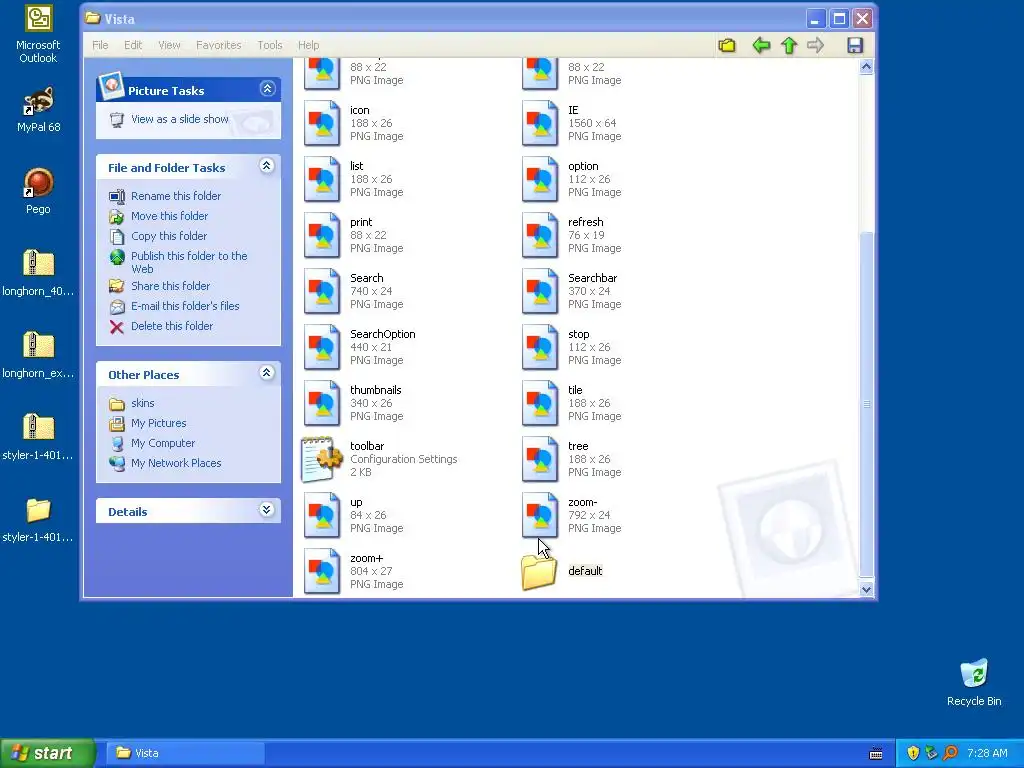Open the File menu

100,45
